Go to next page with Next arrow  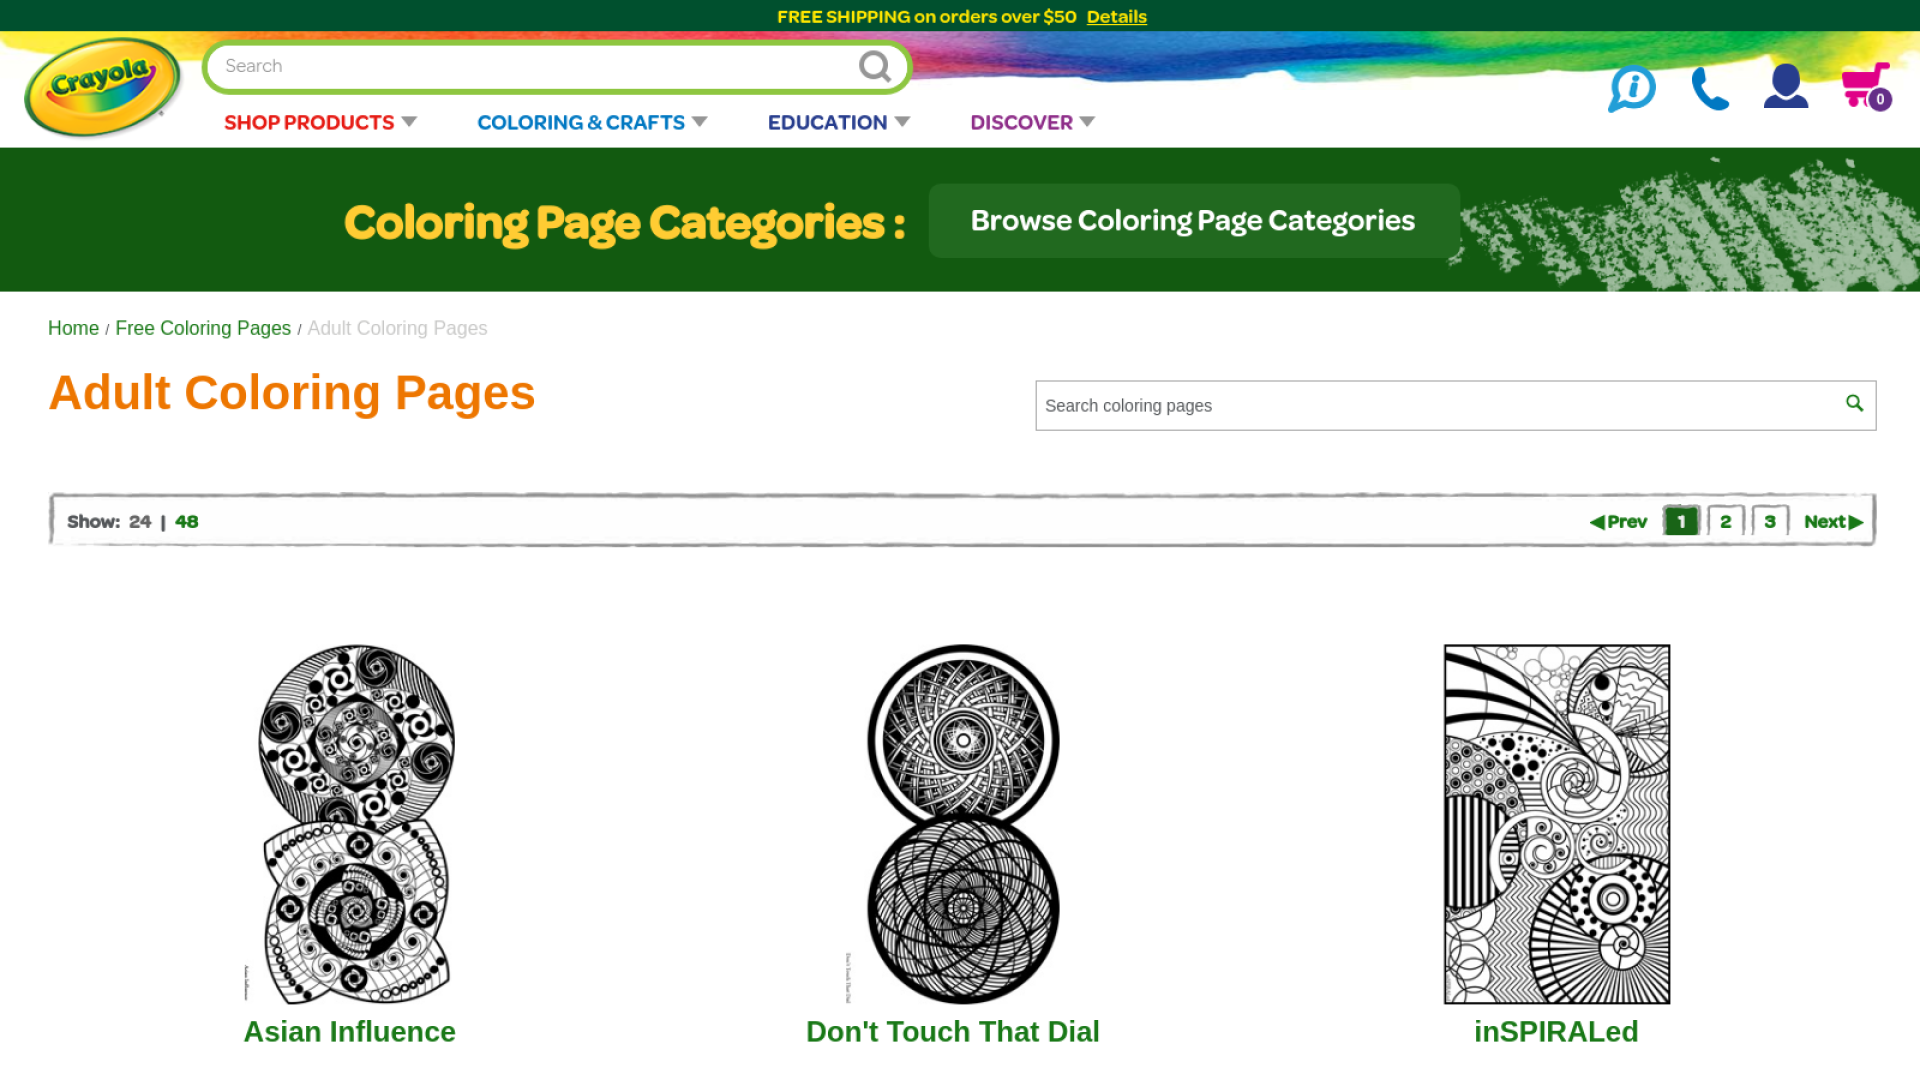pyautogui.click(x=1833, y=522)
